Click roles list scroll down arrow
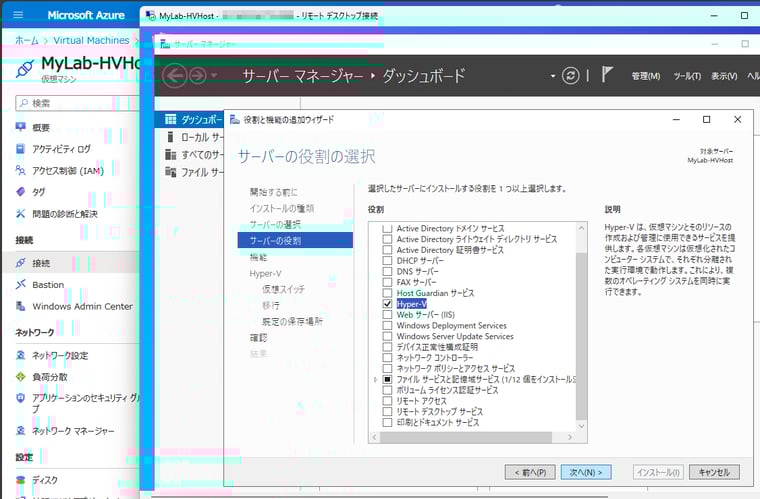This screenshot has width=760, height=499. coord(582,426)
